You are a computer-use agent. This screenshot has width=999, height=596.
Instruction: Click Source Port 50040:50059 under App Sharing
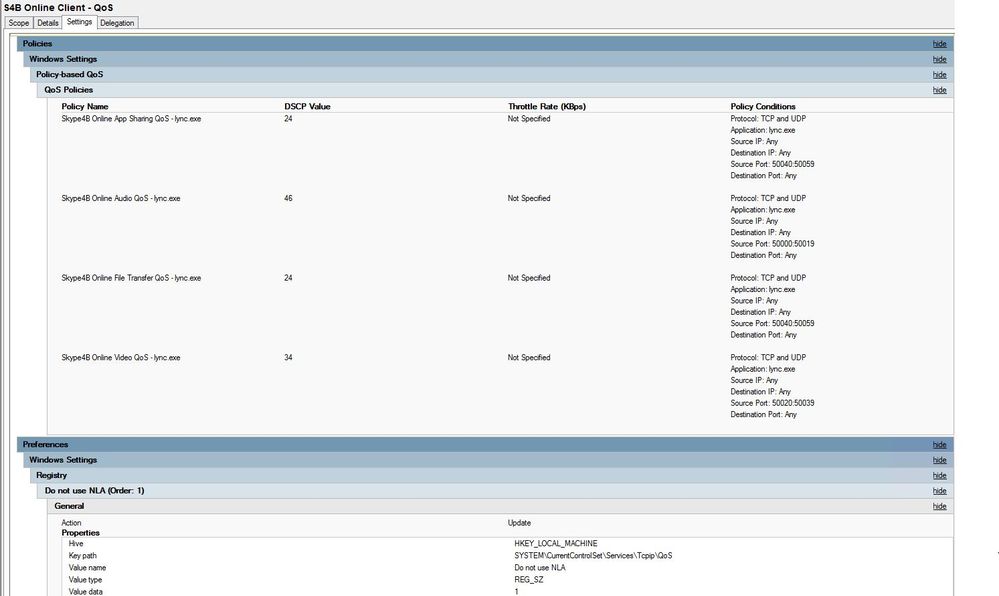point(772,164)
